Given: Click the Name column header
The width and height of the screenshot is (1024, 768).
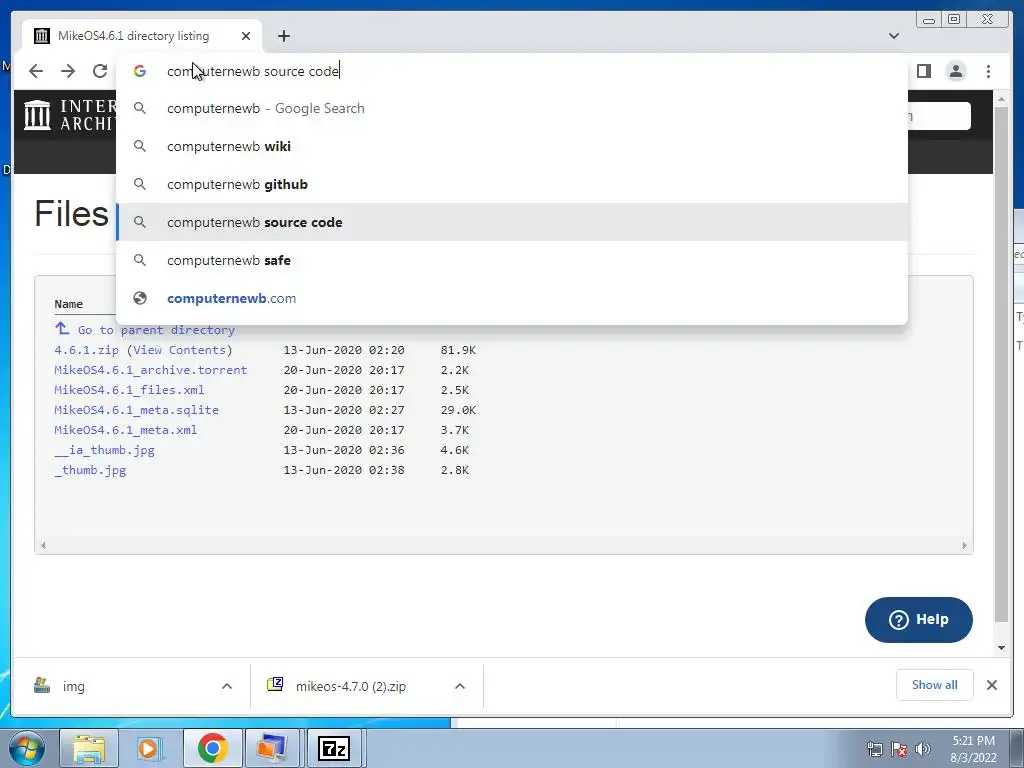Looking at the screenshot, I should 69,304.
